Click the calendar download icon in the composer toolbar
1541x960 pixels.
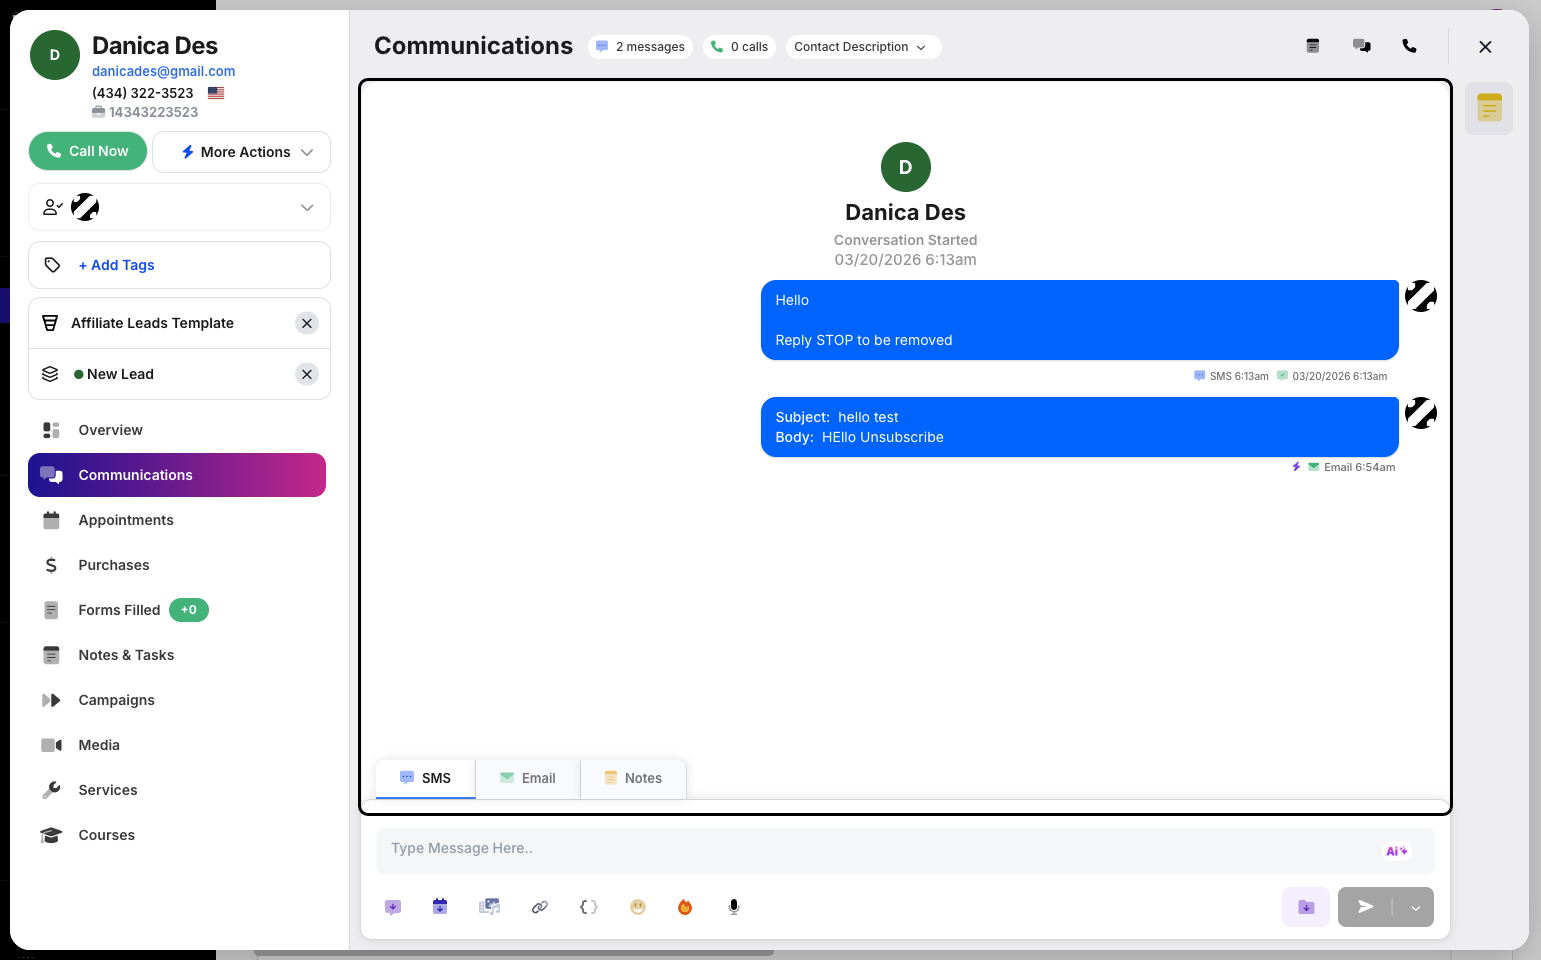click(x=440, y=907)
